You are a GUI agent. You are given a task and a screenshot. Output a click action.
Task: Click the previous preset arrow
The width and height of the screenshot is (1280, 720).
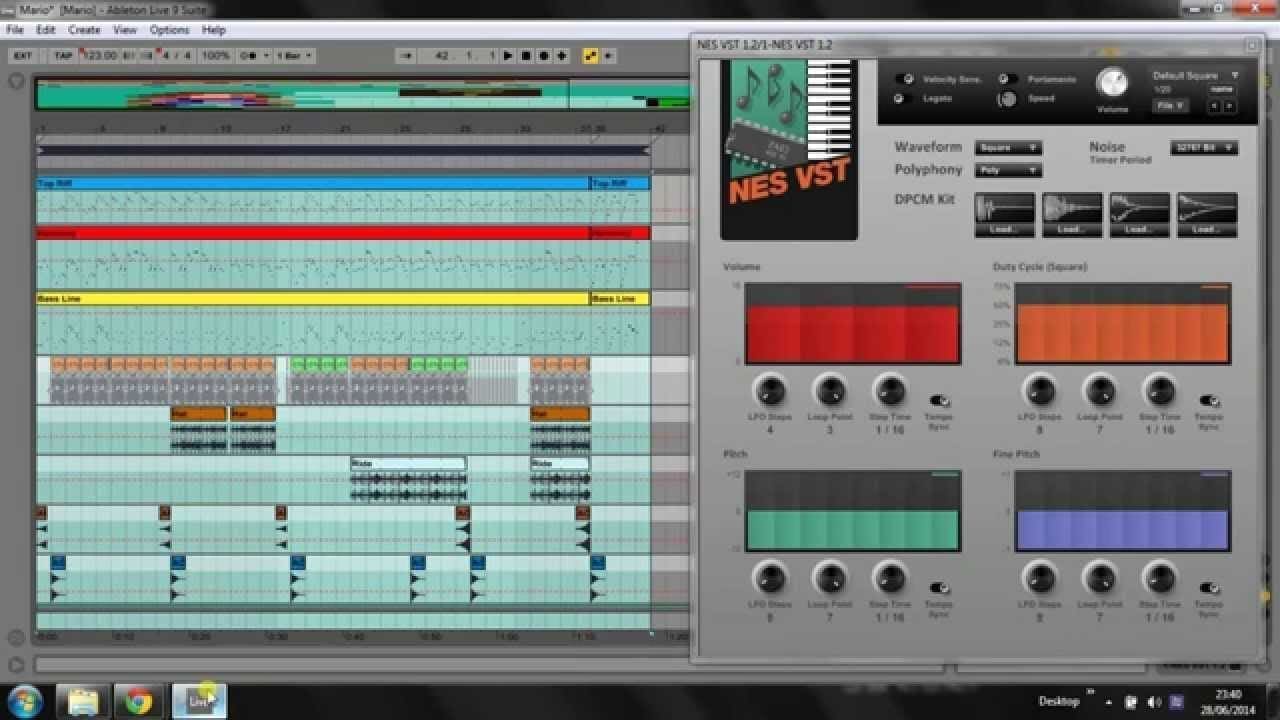[1216, 106]
